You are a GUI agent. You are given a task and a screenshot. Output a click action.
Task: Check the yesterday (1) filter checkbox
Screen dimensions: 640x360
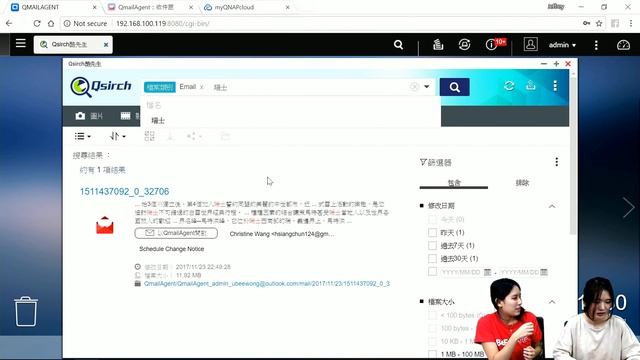click(x=432, y=232)
